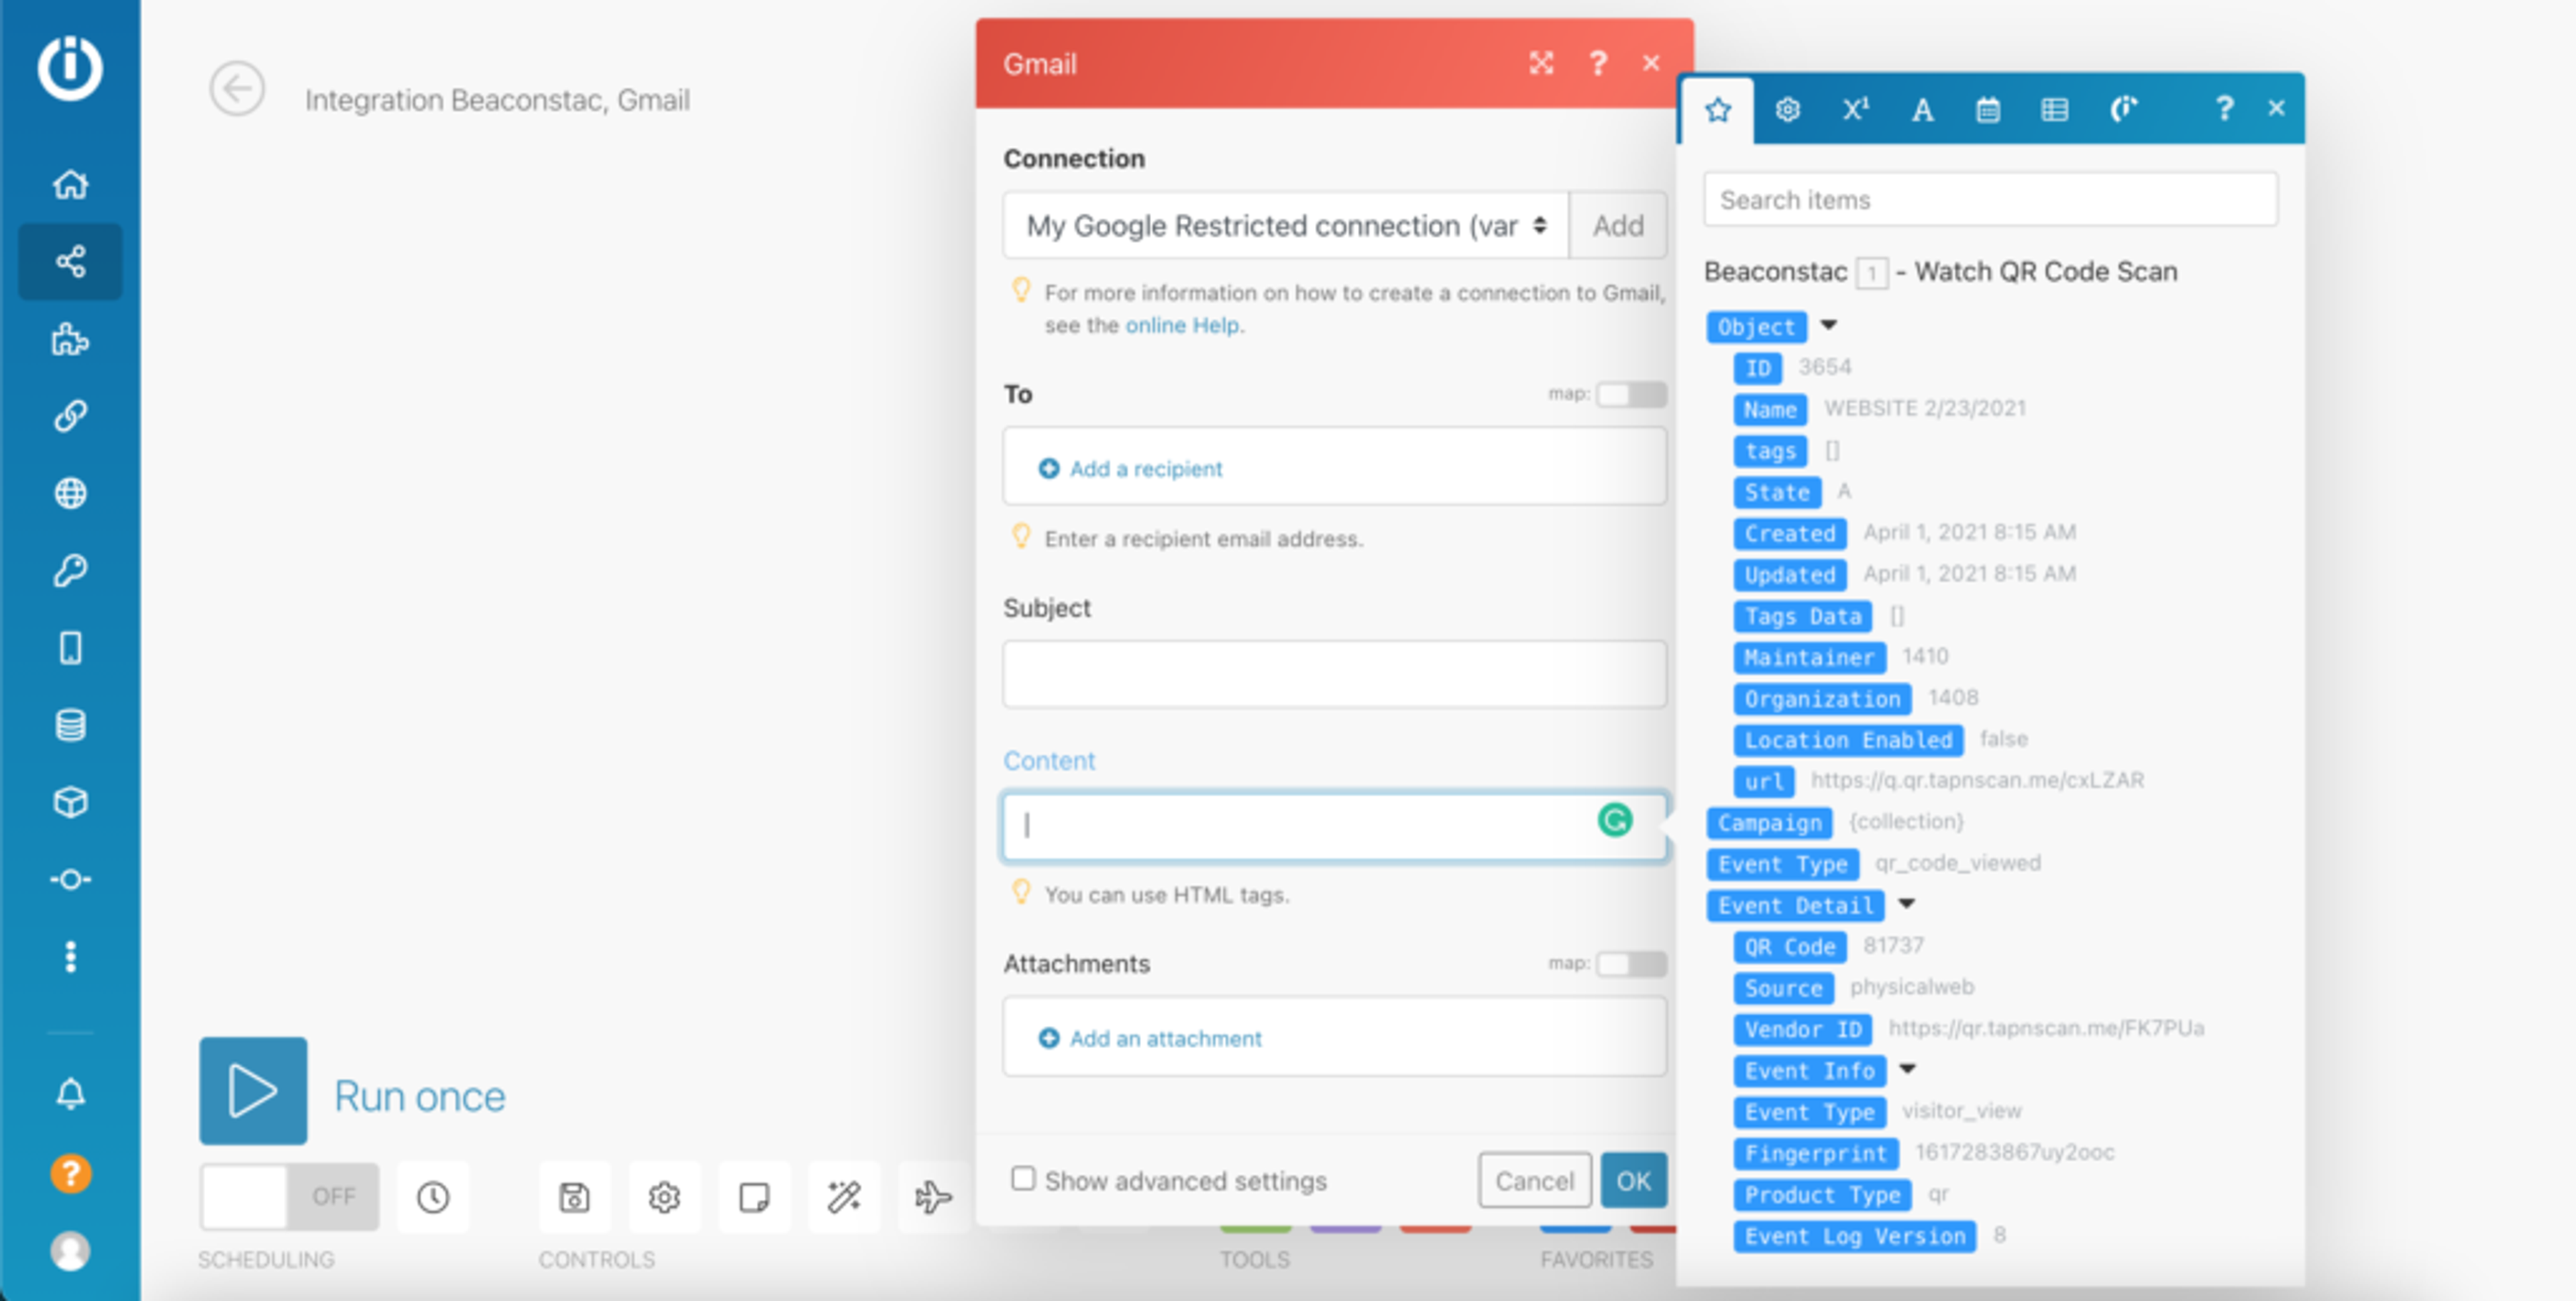Open Notifications bell icon

[x=70, y=1094]
